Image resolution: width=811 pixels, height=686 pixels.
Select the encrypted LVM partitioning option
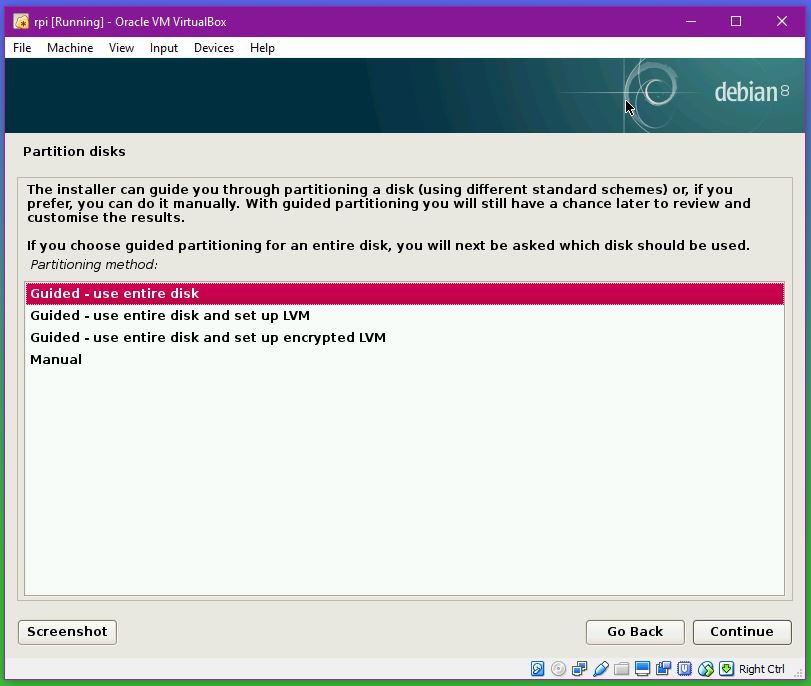207,338
